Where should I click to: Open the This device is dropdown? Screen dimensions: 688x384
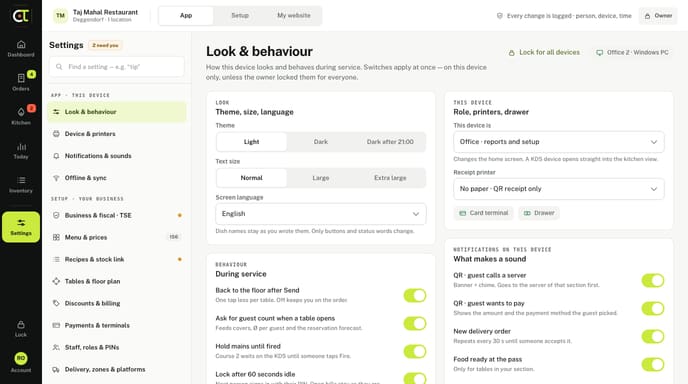[559, 142]
